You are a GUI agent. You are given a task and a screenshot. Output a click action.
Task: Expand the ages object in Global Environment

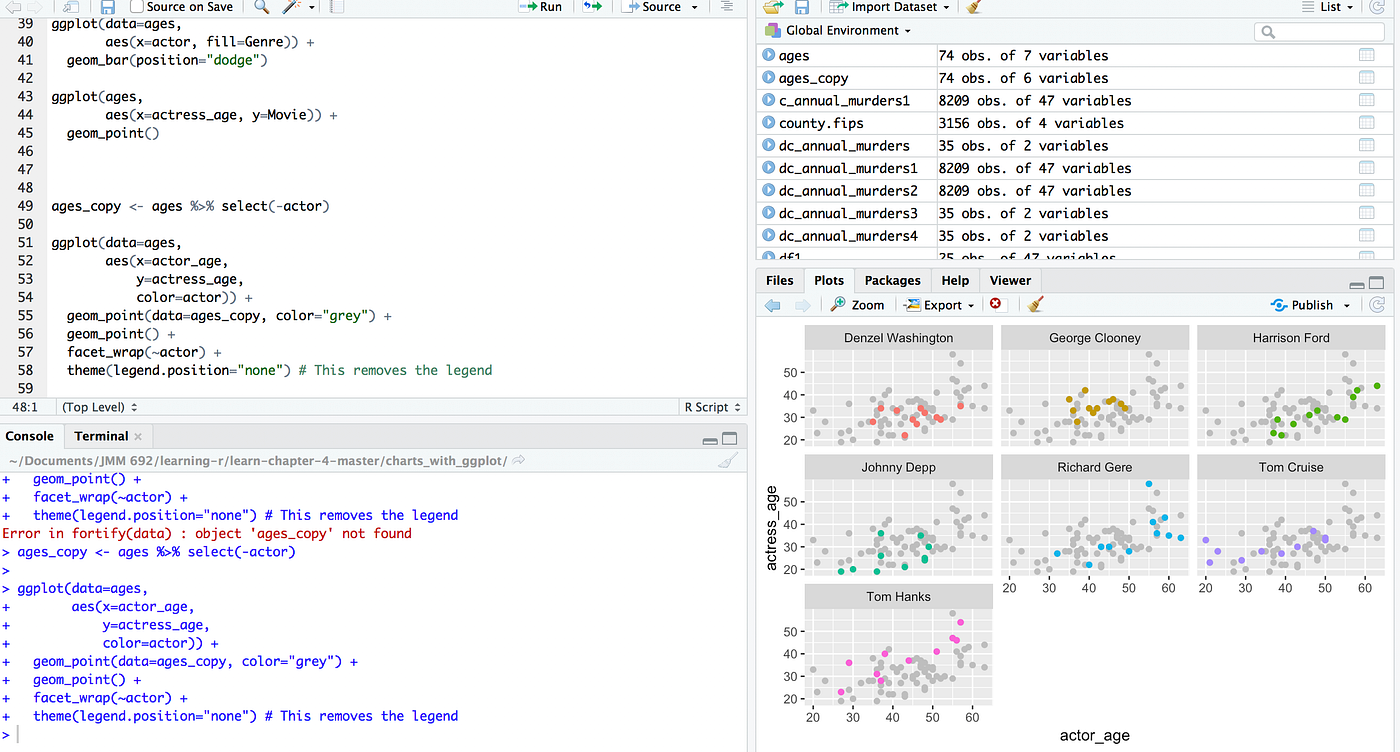pos(768,55)
